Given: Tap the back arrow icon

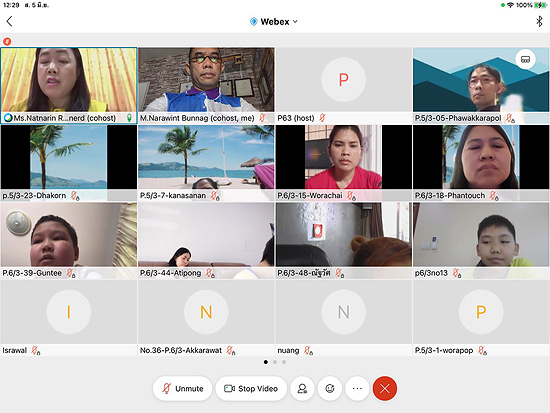Looking at the screenshot, I should click(x=9, y=21).
